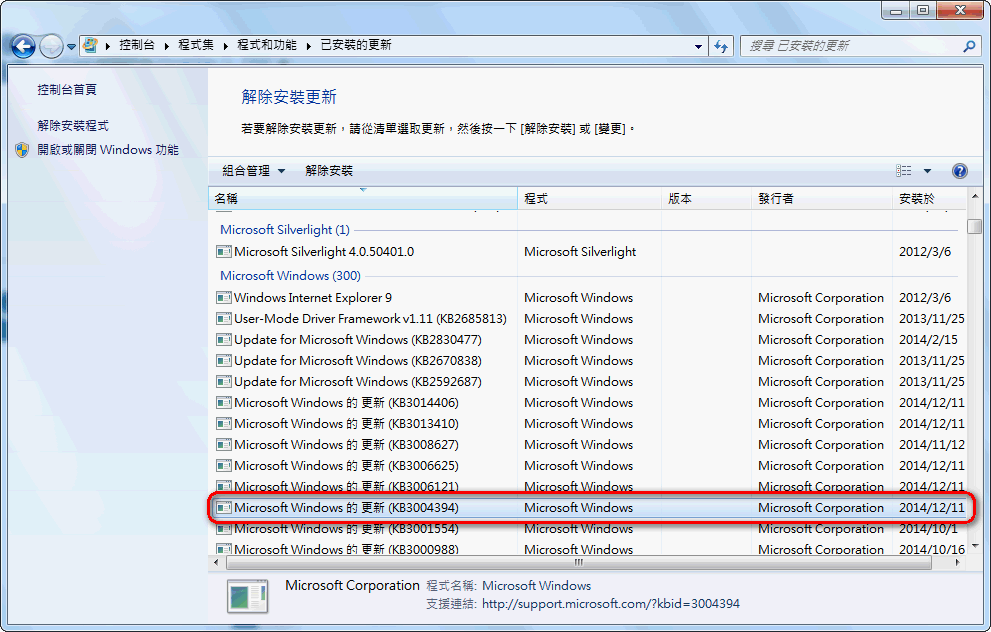This screenshot has width=991, height=632.
Task: Select Windows Internet Explorer 9 entry name
Action: click(x=313, y=298)
